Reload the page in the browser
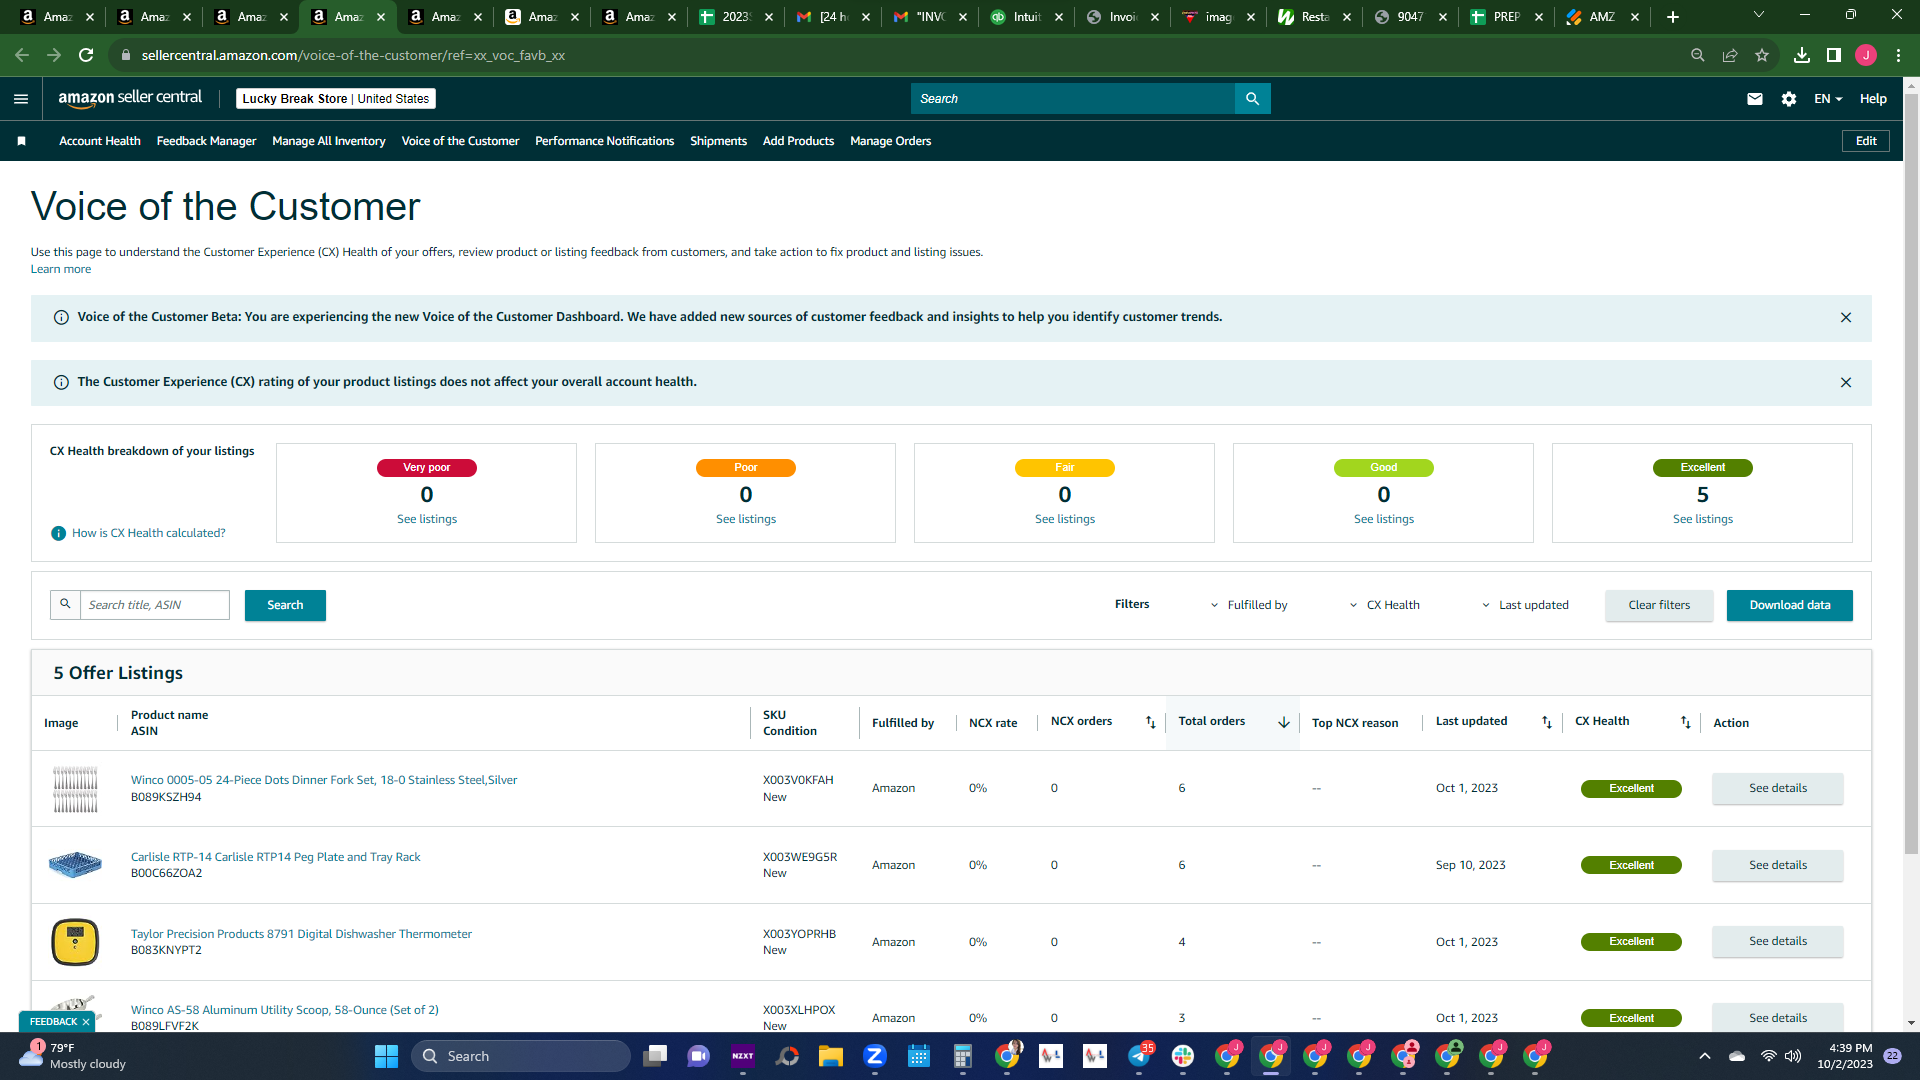1920x1080 pixels. [x=86, y=55]
